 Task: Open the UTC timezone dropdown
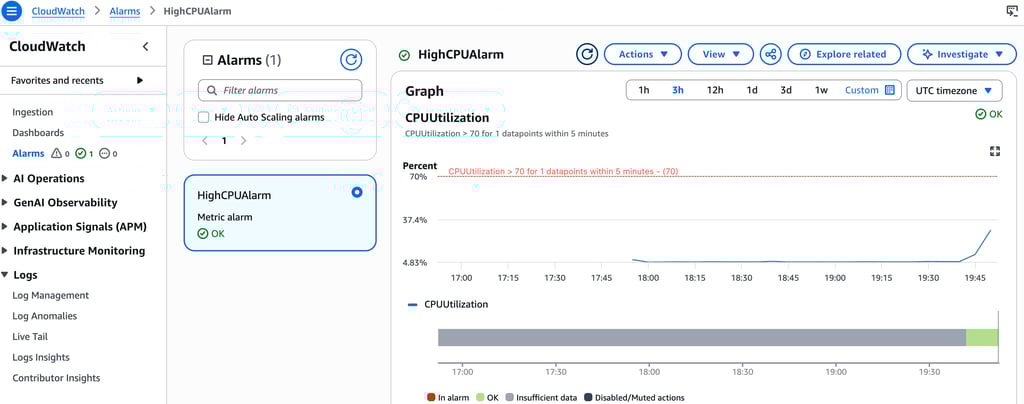[x=954, y=91]
